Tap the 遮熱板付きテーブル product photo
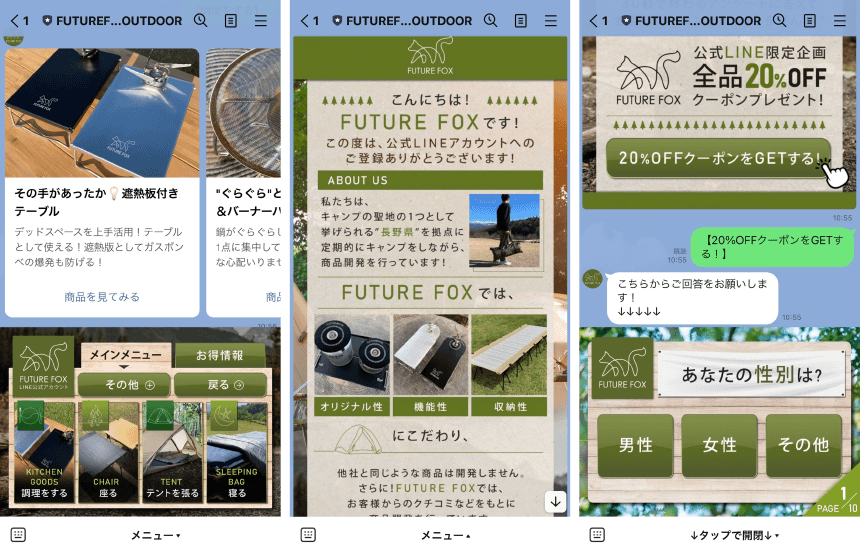Viewport: 860px width, 557px height. click(102, 111)
